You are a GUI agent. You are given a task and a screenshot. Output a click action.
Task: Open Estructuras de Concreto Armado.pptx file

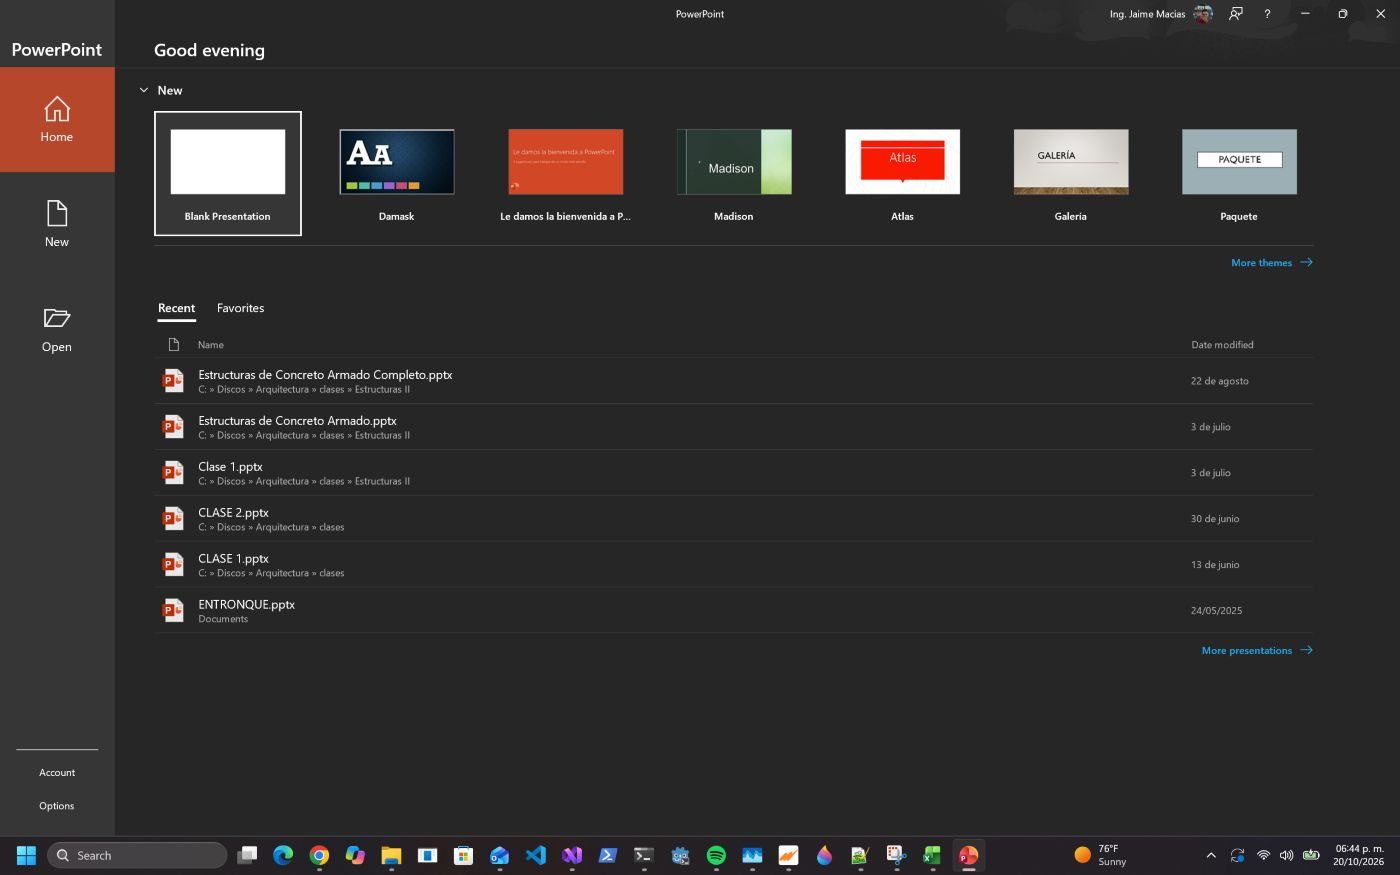[734, 427]
